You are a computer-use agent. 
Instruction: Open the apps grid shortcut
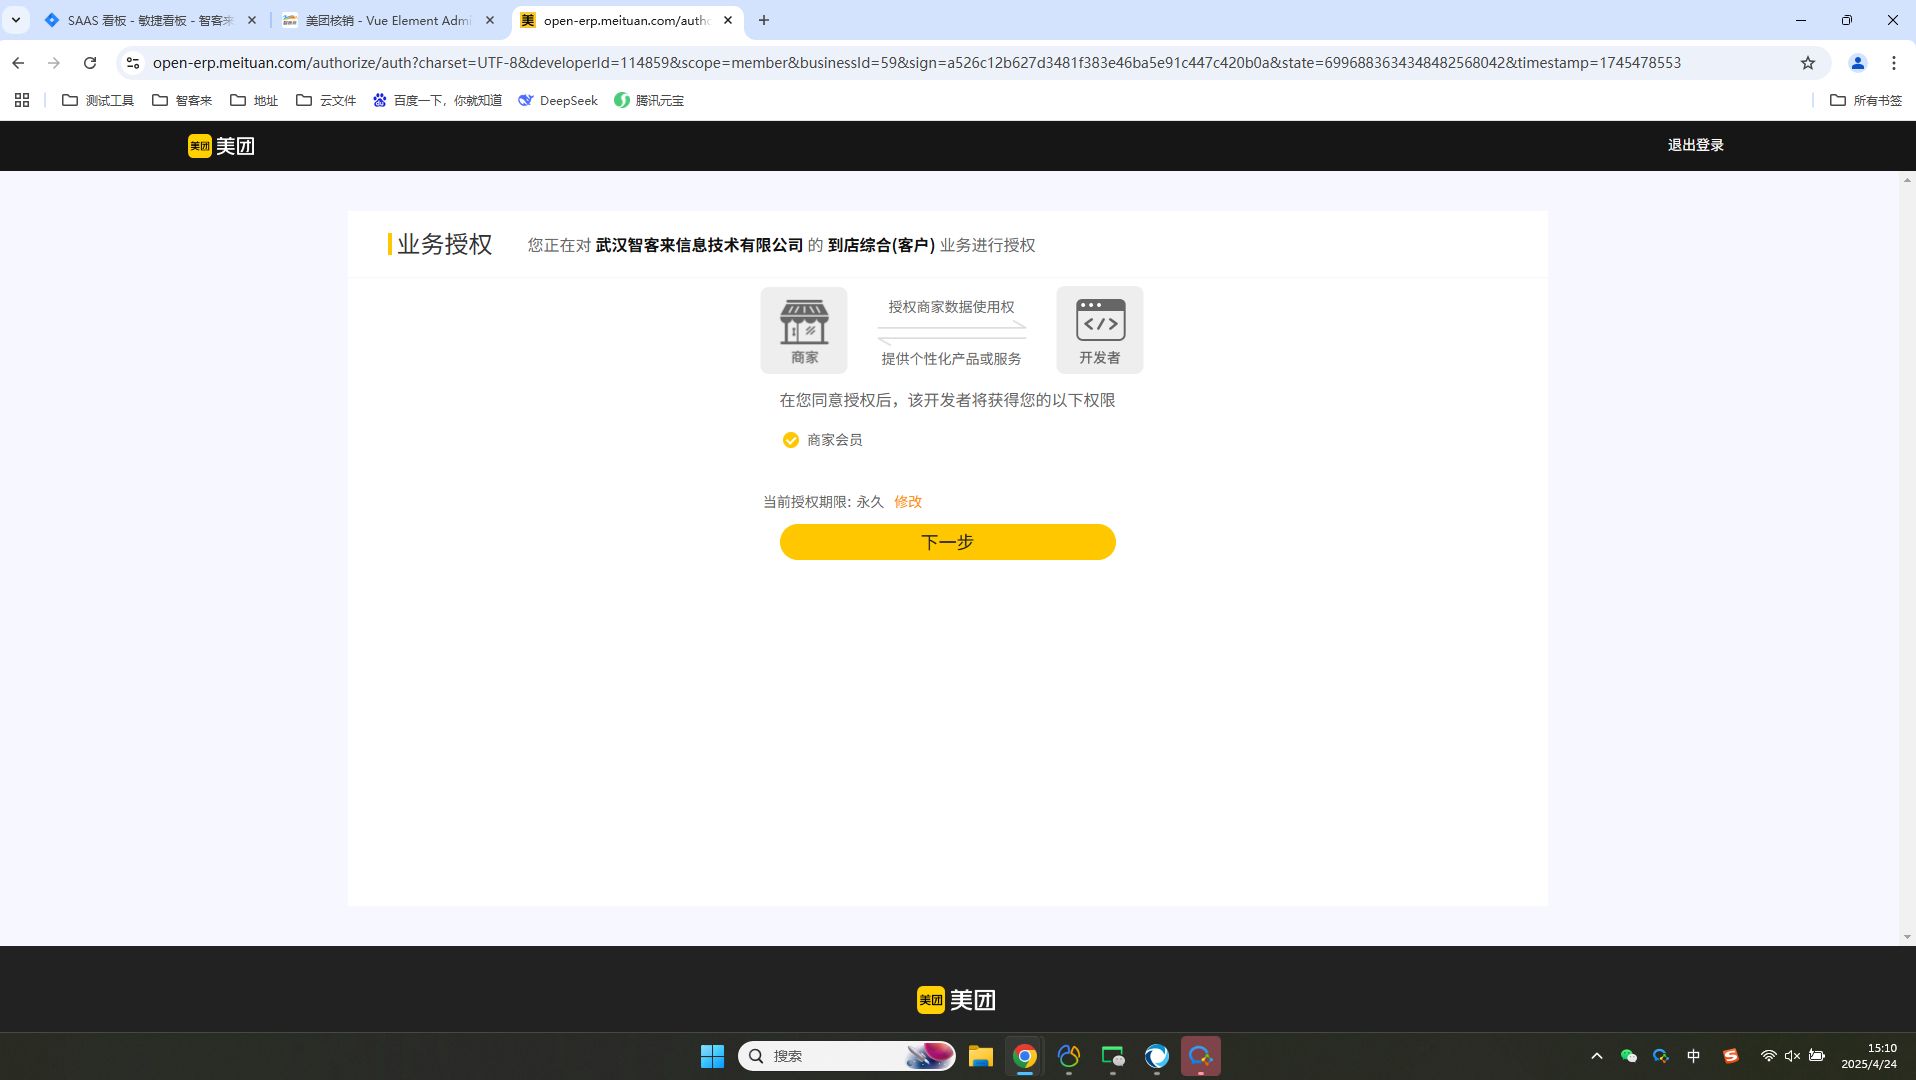(22, 100)
